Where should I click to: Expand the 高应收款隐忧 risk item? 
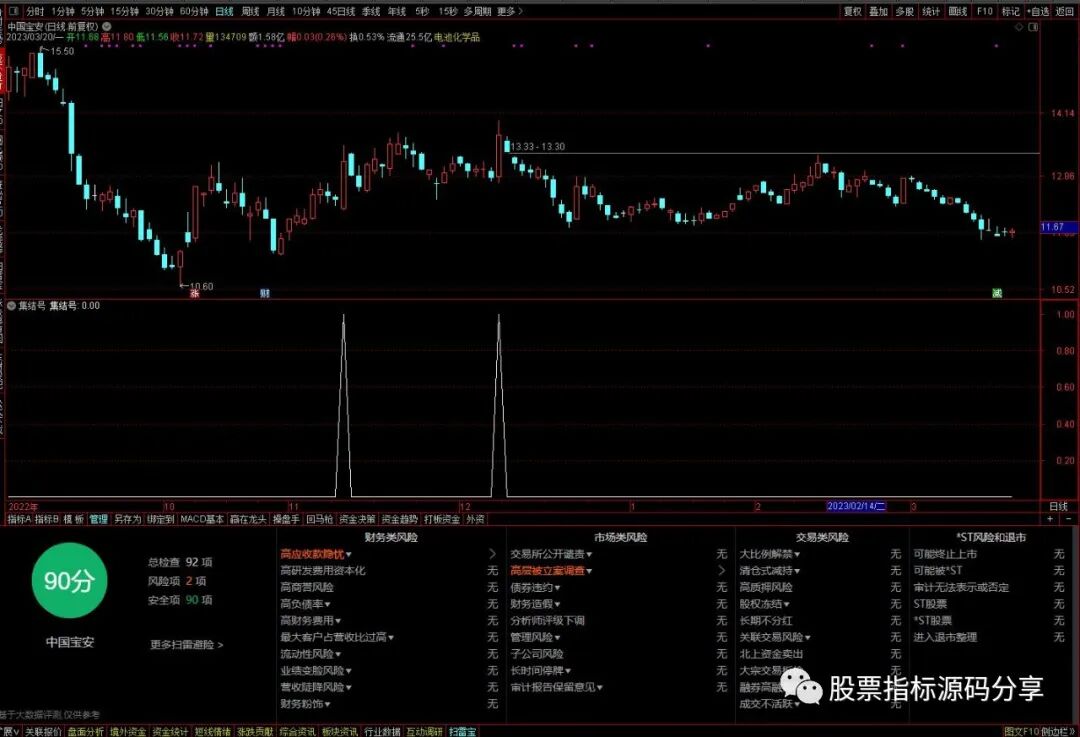(315, 554)
